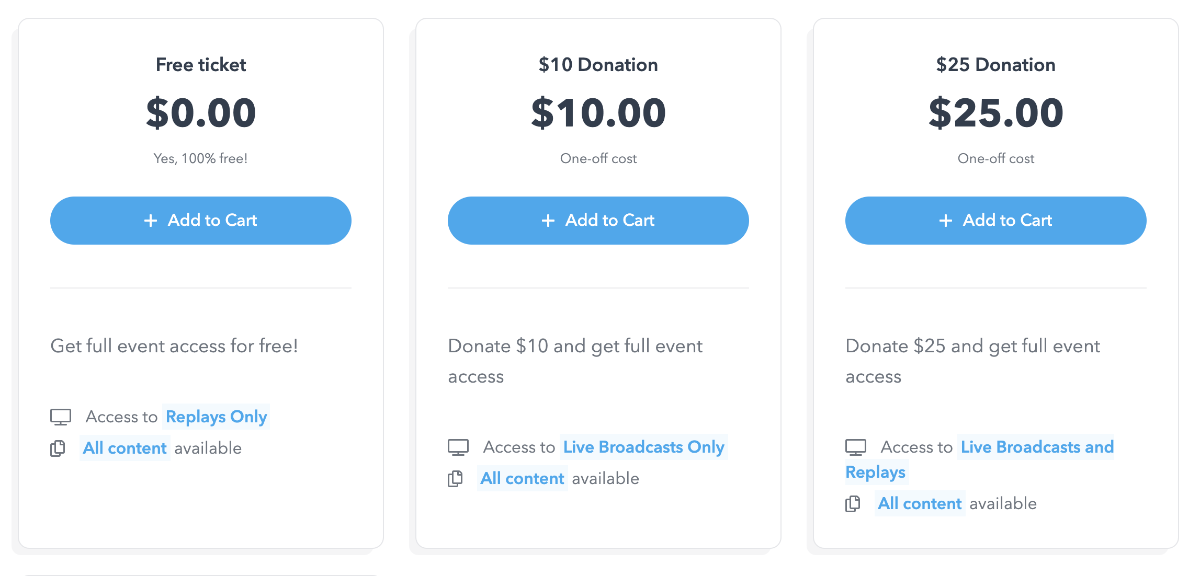Image resolution: width=1200 pixels, height=576 pixels.
Task: Open the Live Broadcasts Only link
Action: click(644, 447)
